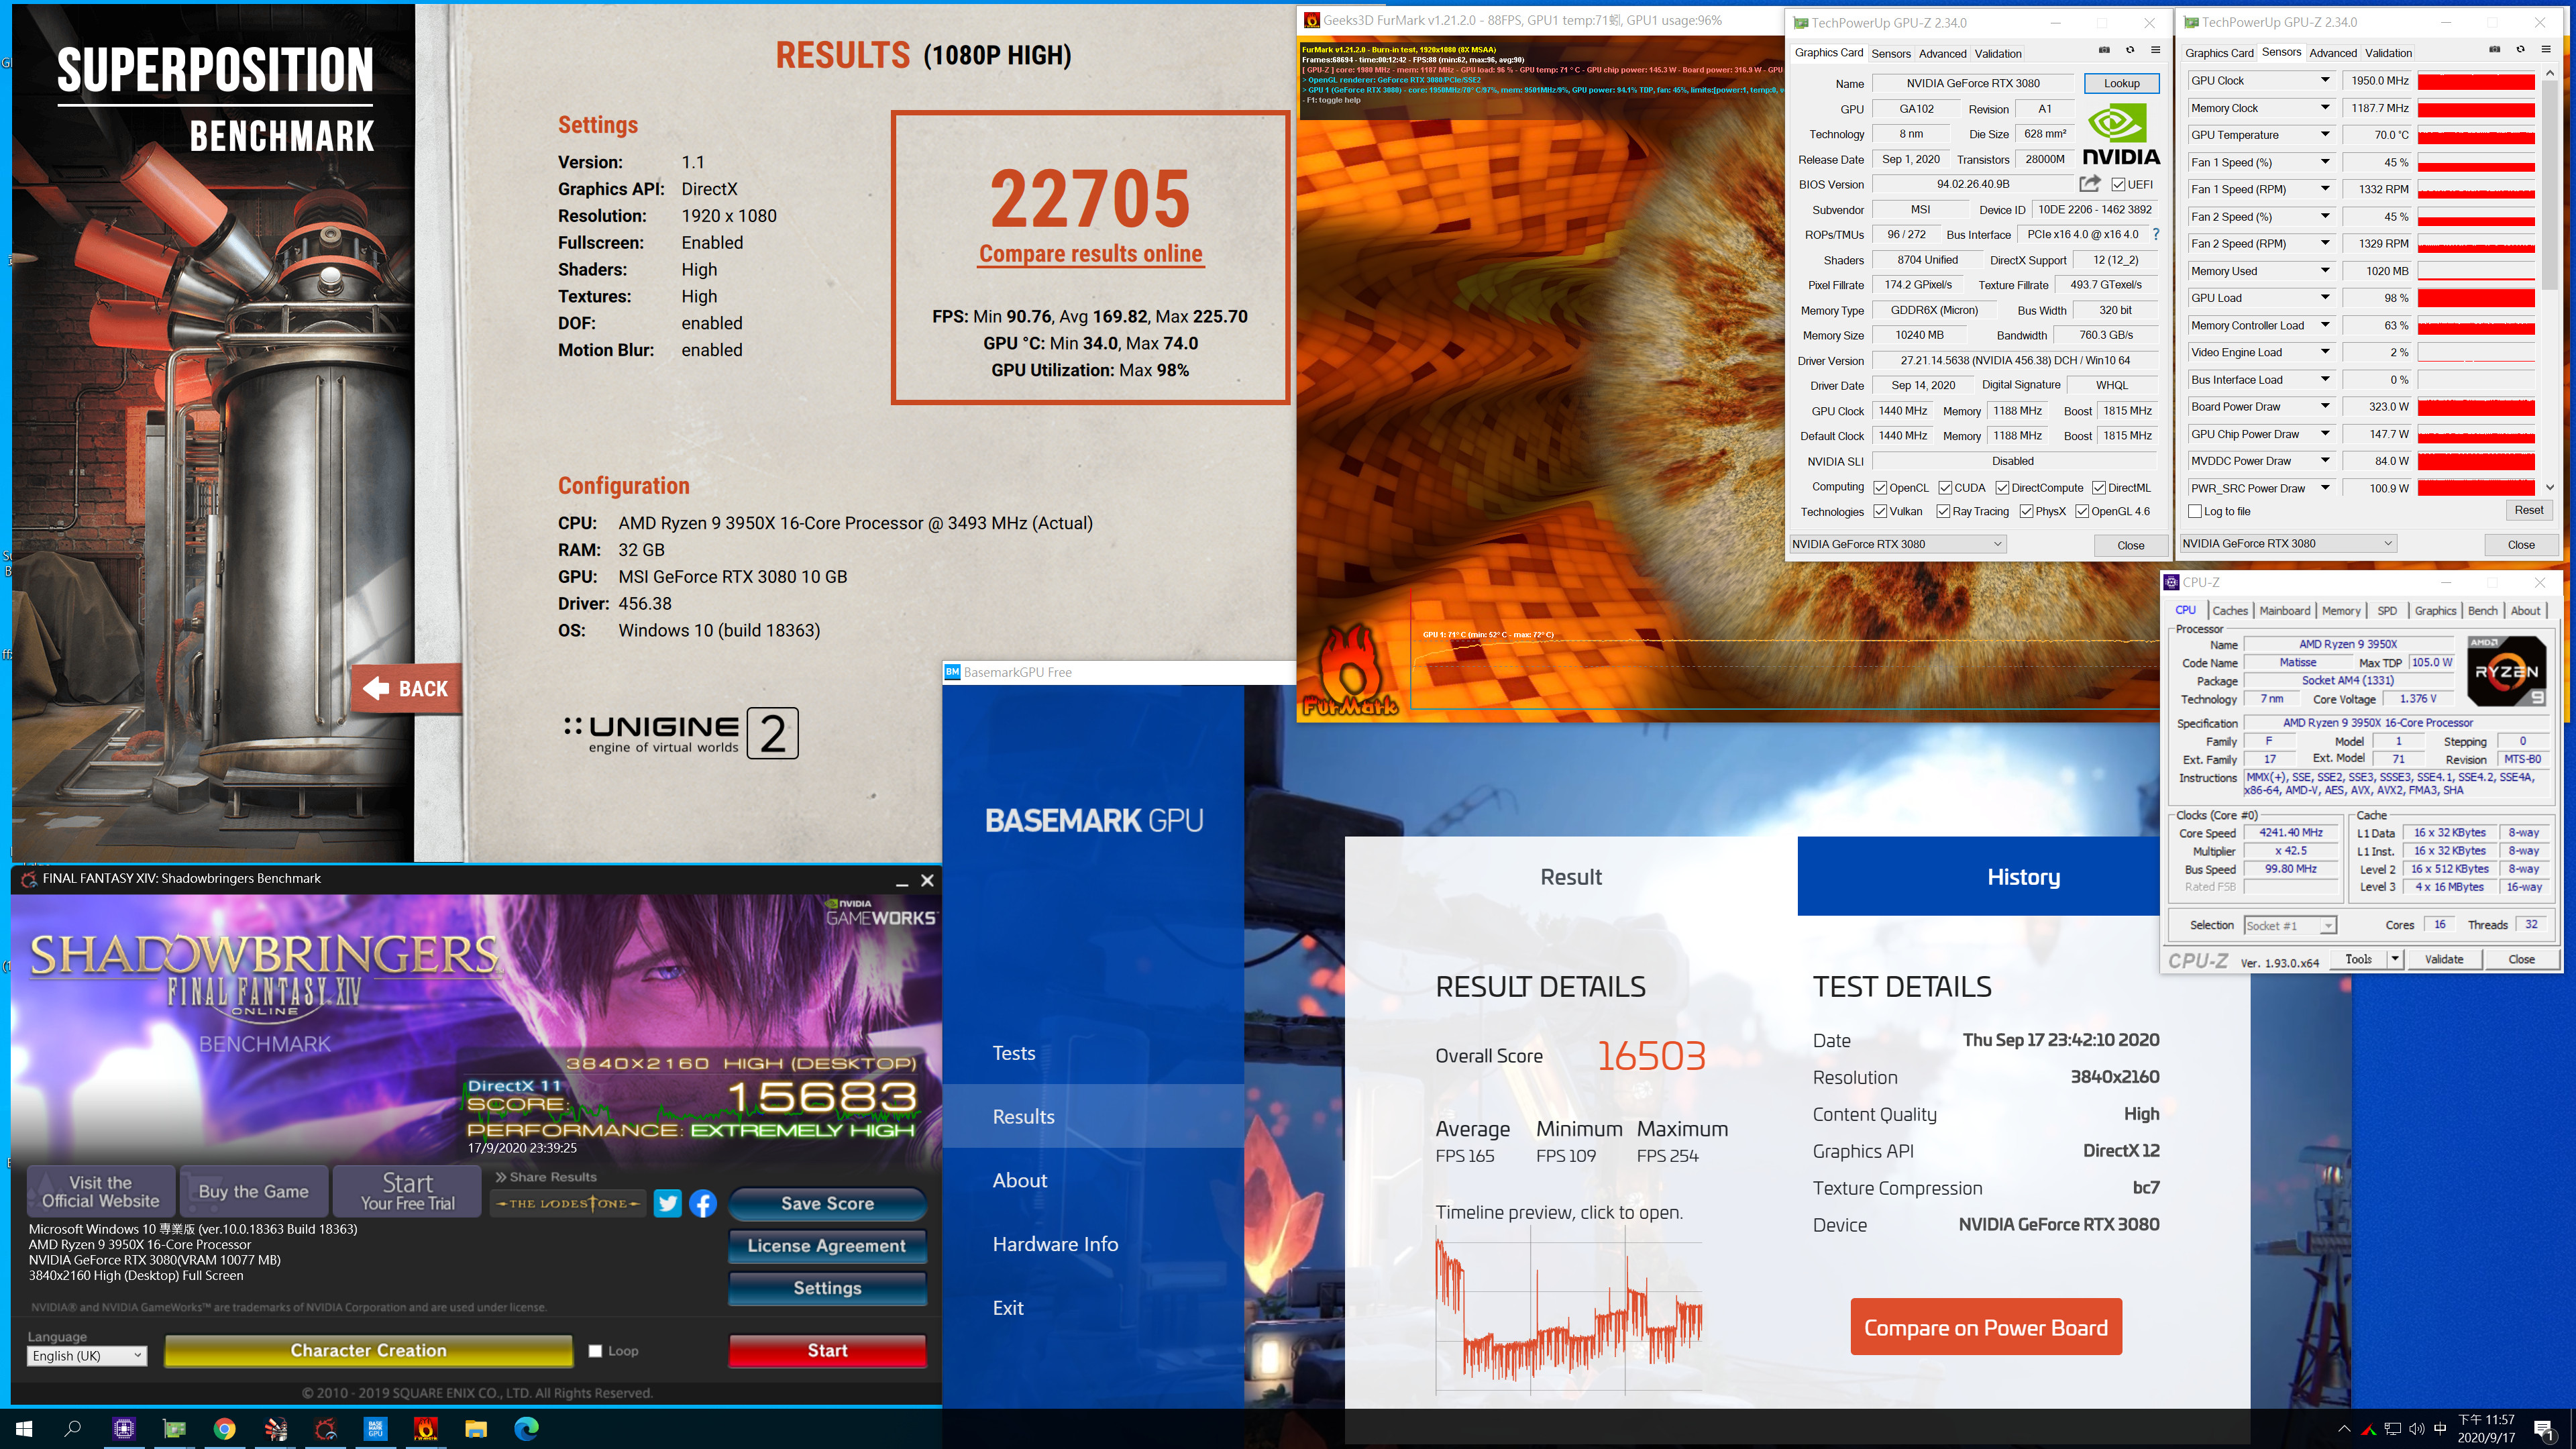Click Compare on Power Board
Viewport: 2576px width, 1449px height.
coord(1985,1327)
